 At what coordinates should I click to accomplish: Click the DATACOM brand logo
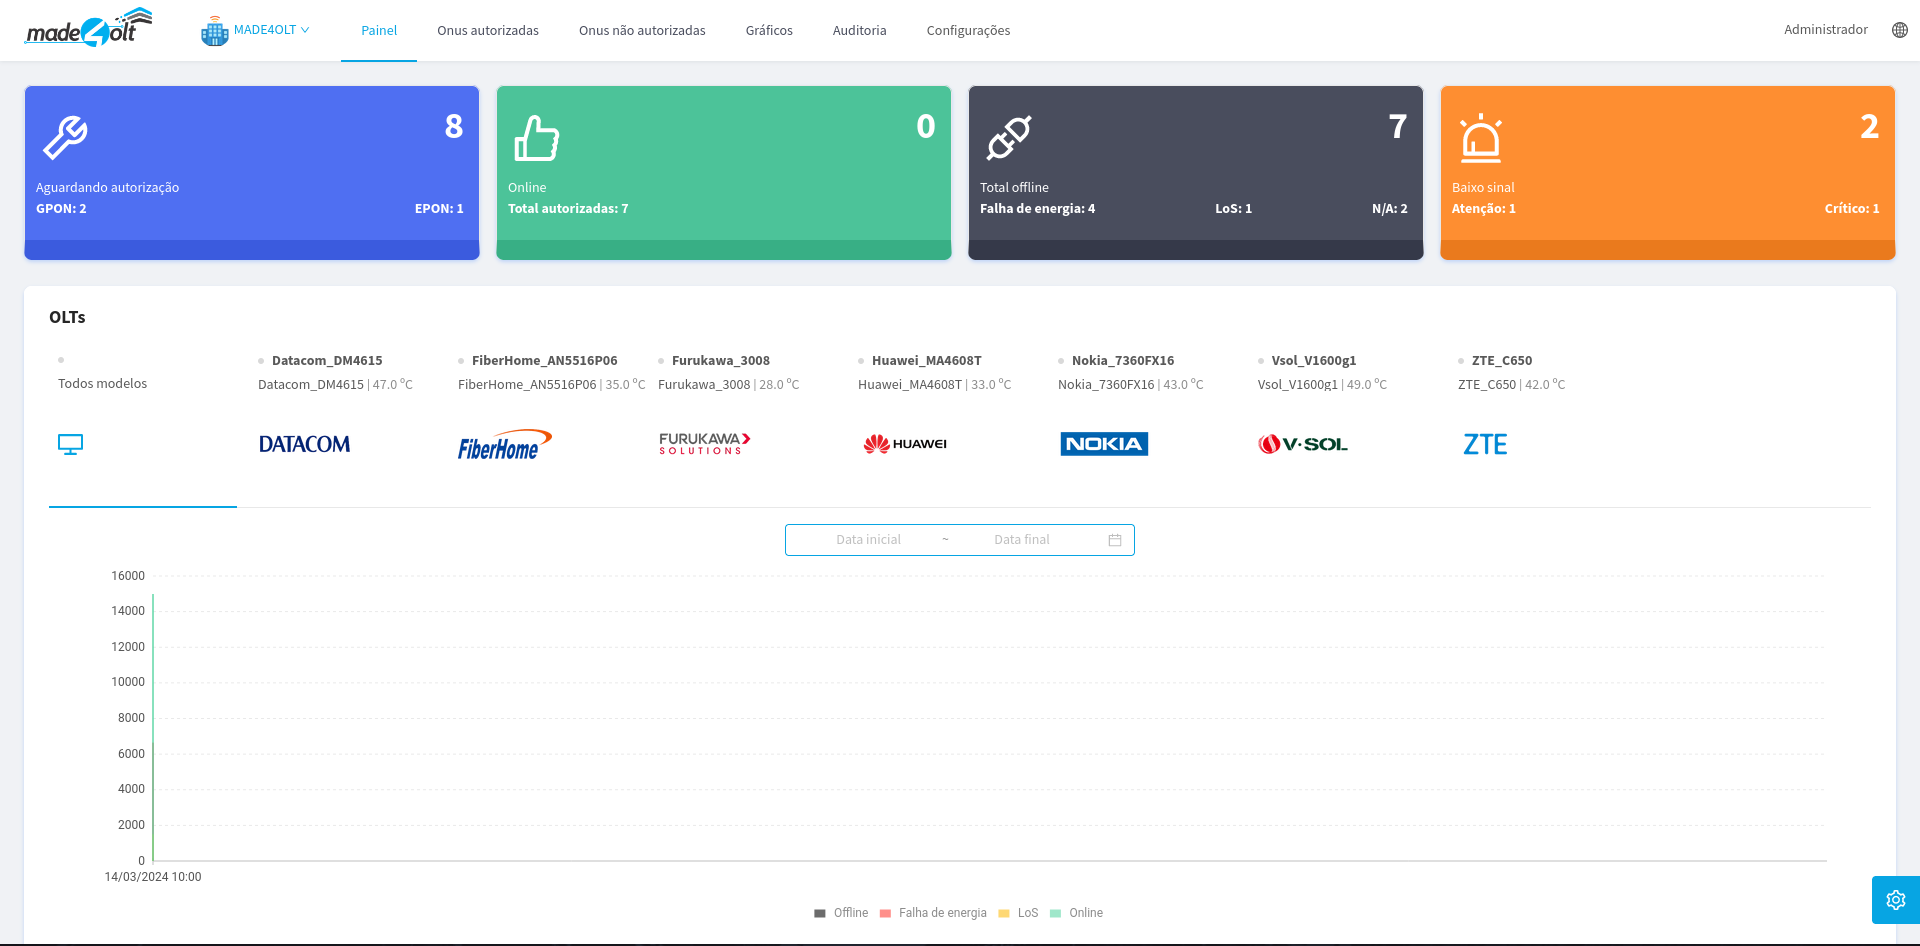(303, 444)
